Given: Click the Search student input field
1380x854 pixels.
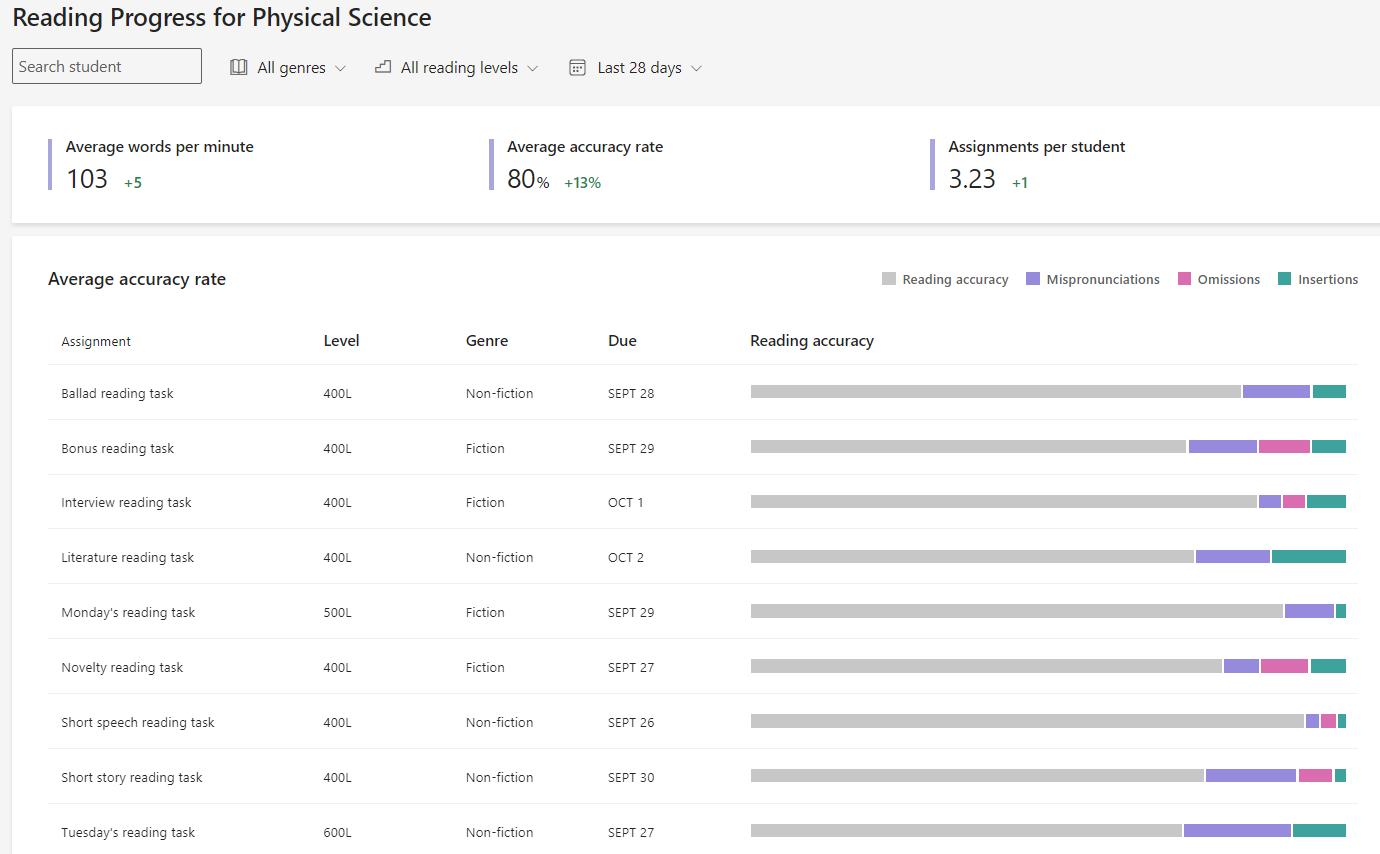Looking at the screenshot, I should point(107,66).
